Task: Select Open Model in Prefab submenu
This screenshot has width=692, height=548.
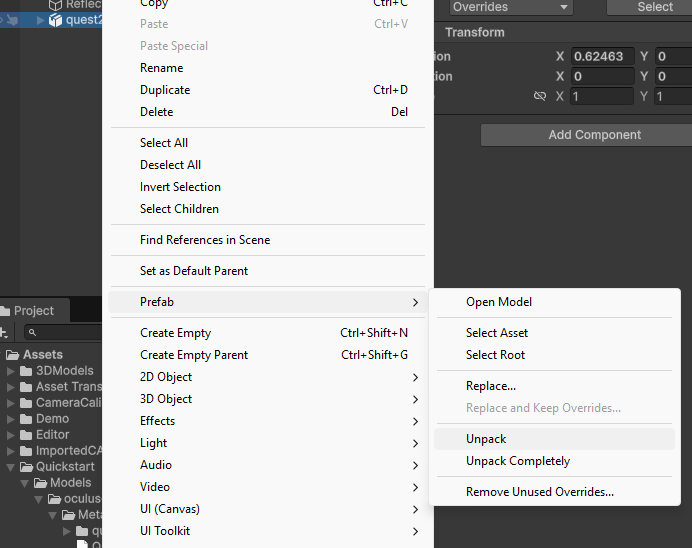Action: [x=554, y=302]
